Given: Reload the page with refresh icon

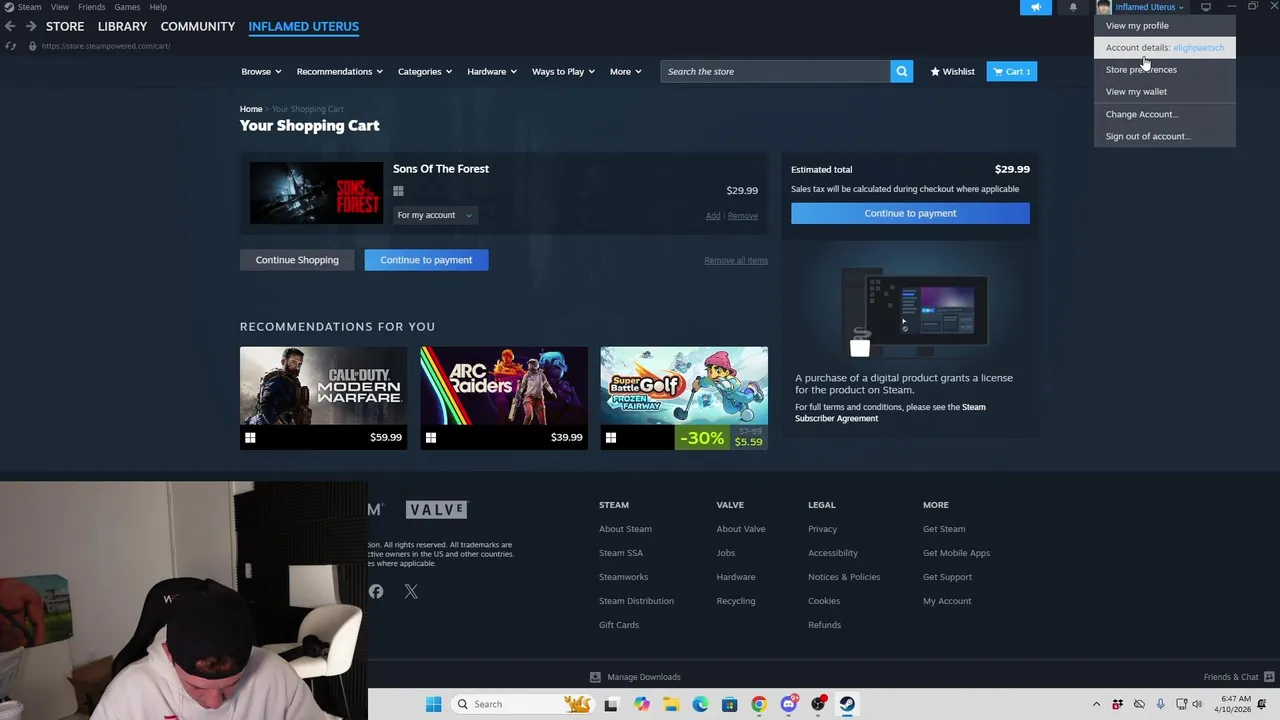Looking at the screenshot, I should (10, 46).
